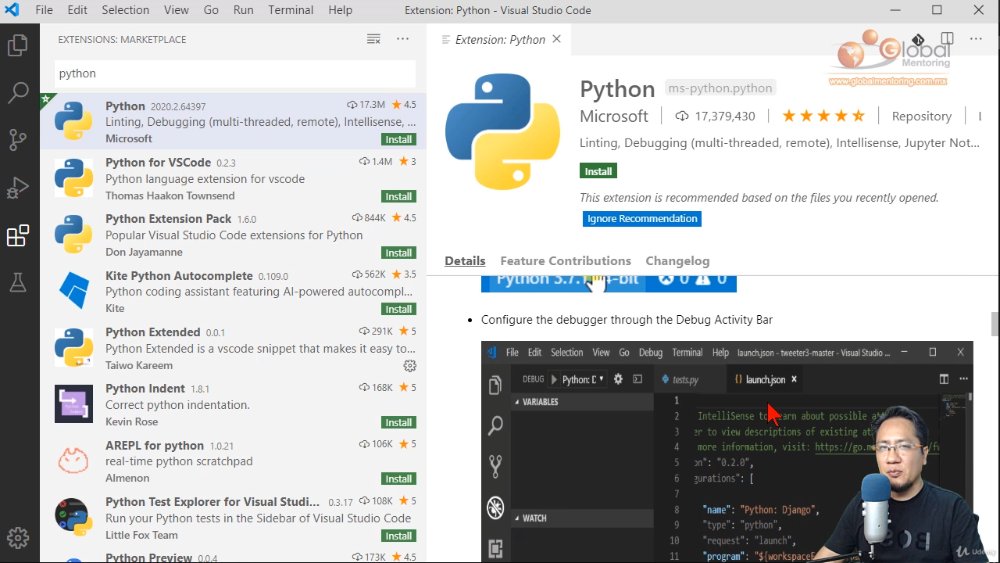Click Python Extension Pack title
This screenshot has height=563, width=1000.
click(168, 219)
